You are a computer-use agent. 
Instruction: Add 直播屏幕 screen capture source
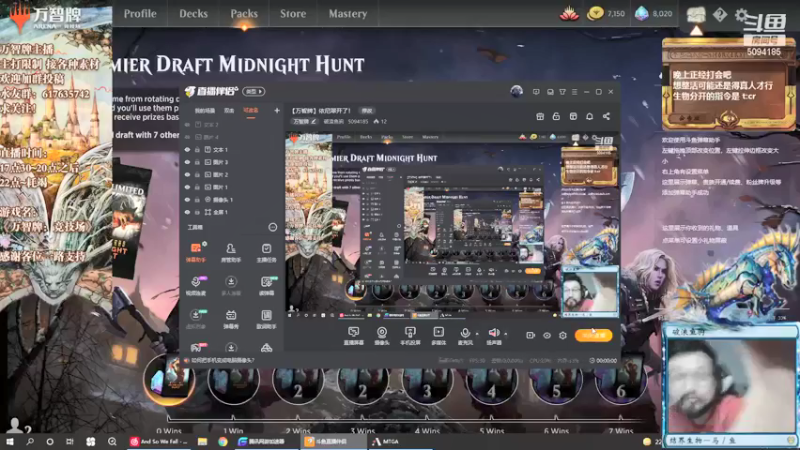coord(353,336)
